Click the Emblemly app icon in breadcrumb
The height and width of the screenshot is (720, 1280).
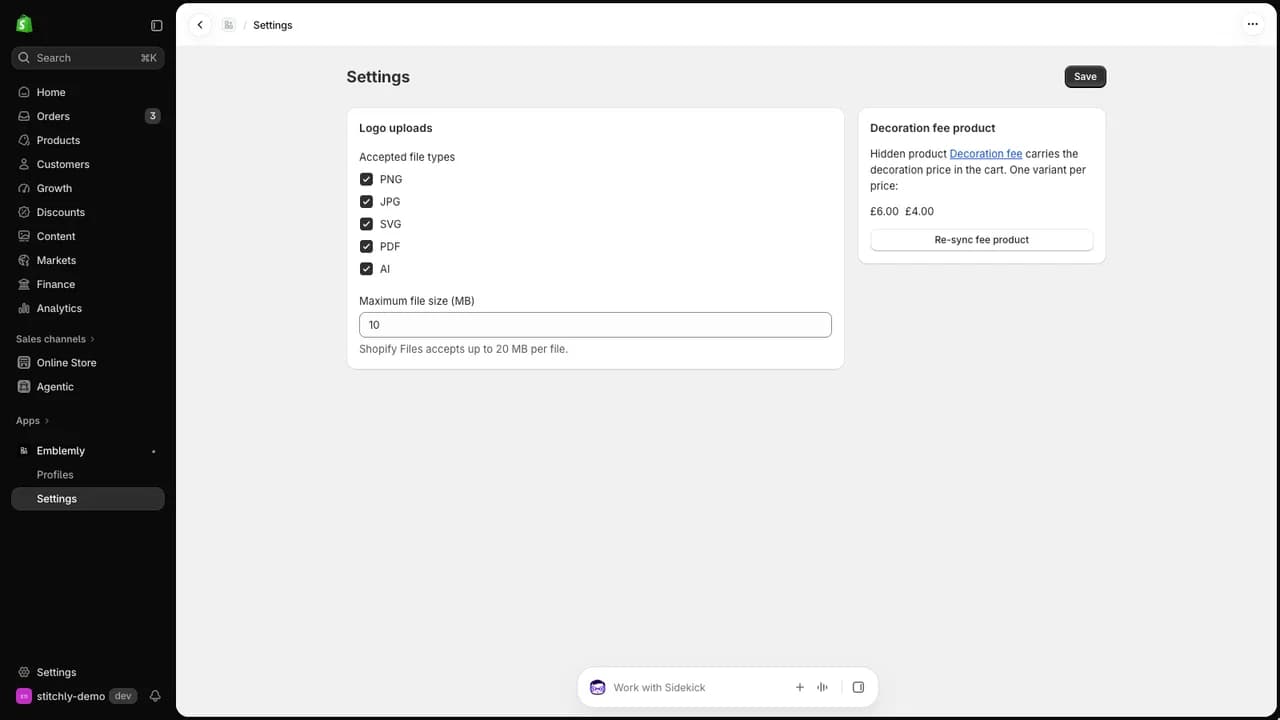click(229, 25)
